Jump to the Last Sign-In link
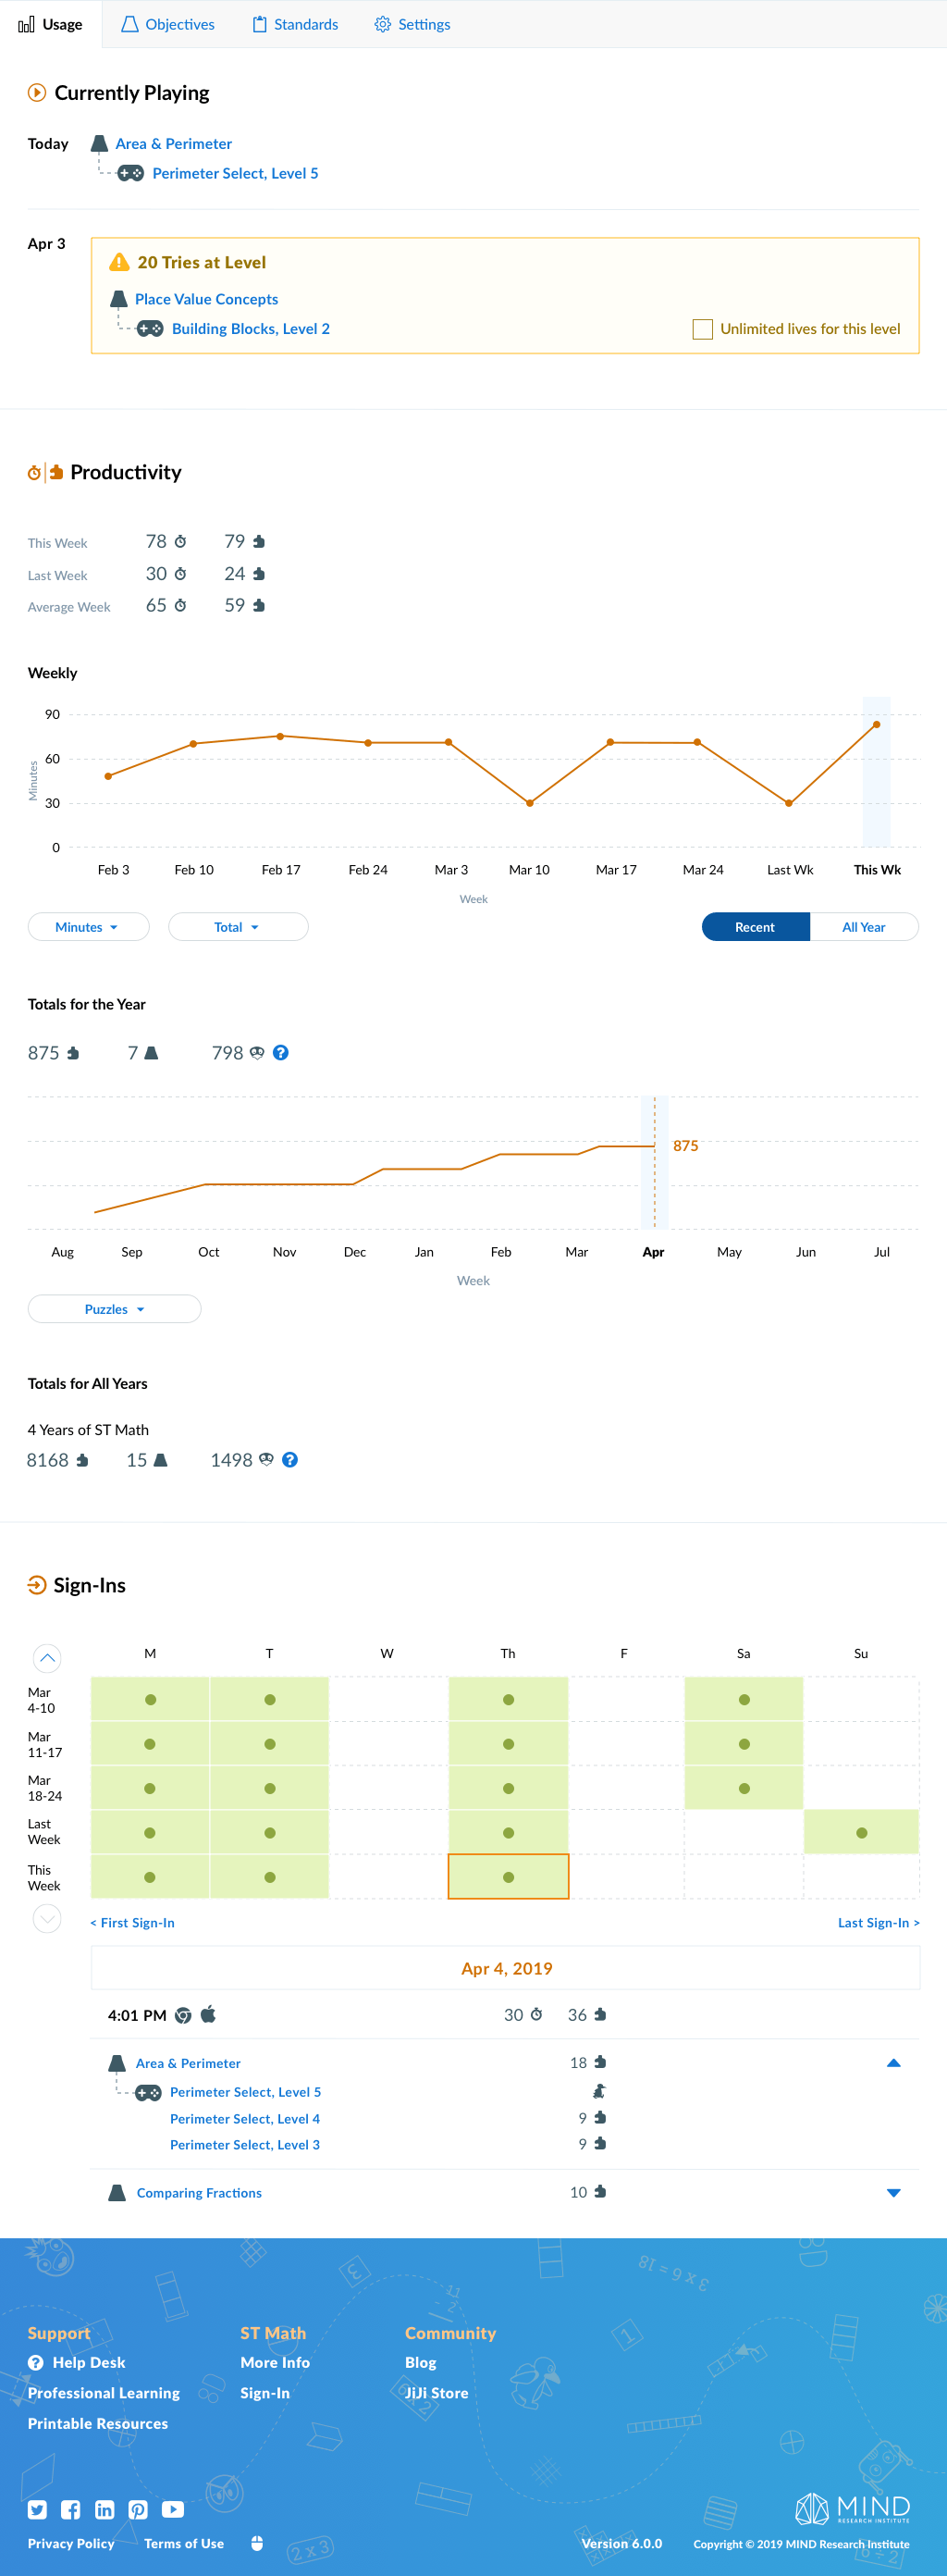The width and height of the screenshot is (947, 2576). coord(878,1923)
